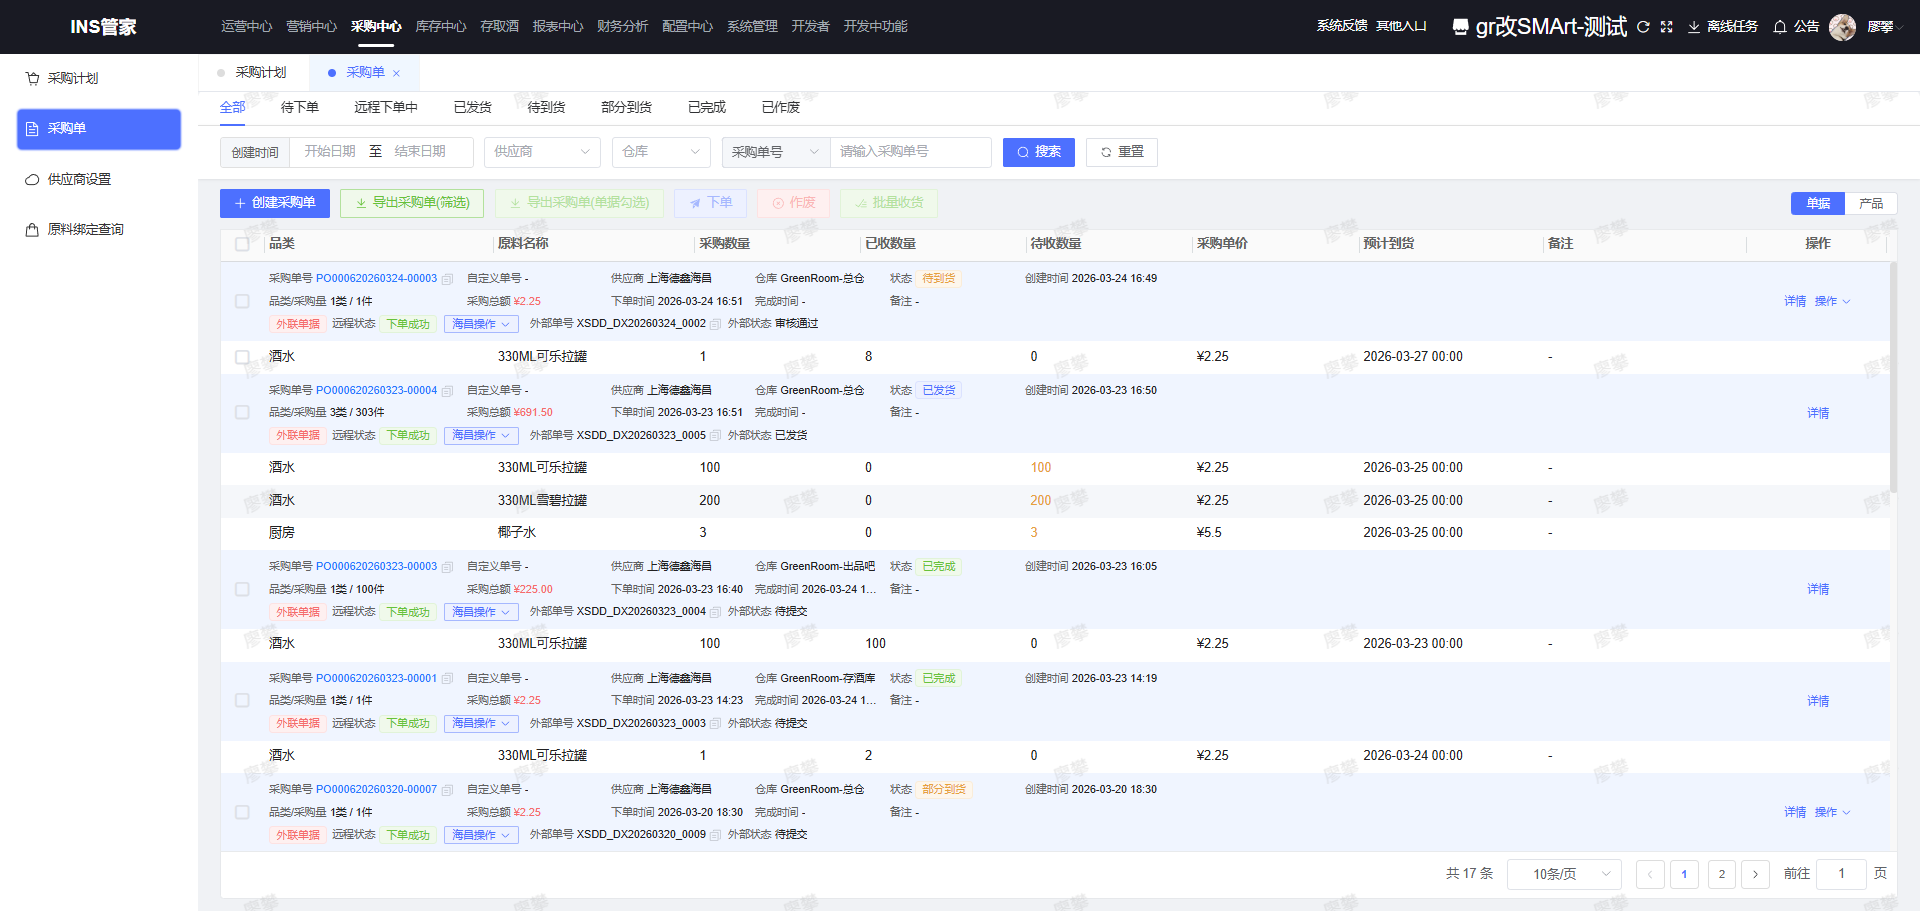Image resolution: width=1920 pixels, height=911 pixels.
Task: Toggle fullscreen mode icon in header
Action: [x=1666, y=27]
